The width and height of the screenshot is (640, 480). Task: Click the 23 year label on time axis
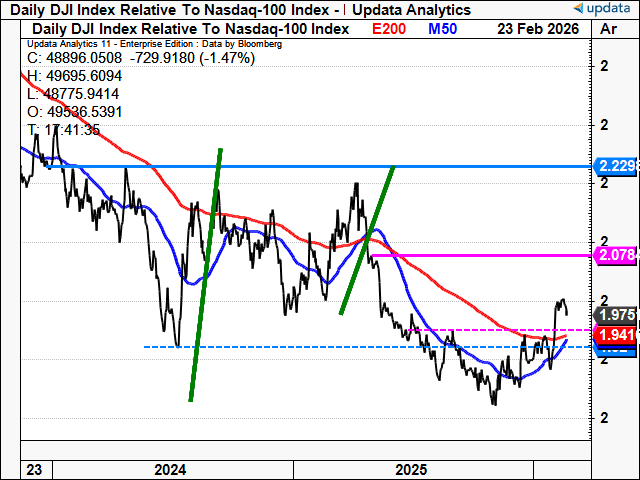(32, 469)
